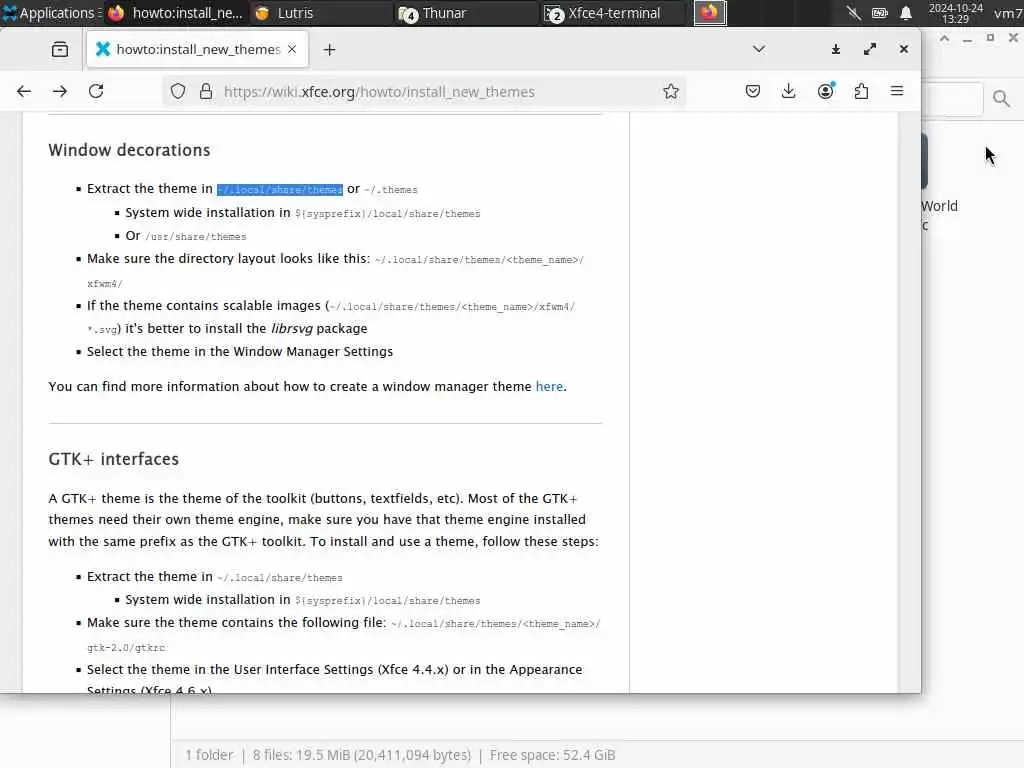Screen dimensions: 1024x768
Task: Follow the 'here' link about window manager themes
Action: [549, 387]
